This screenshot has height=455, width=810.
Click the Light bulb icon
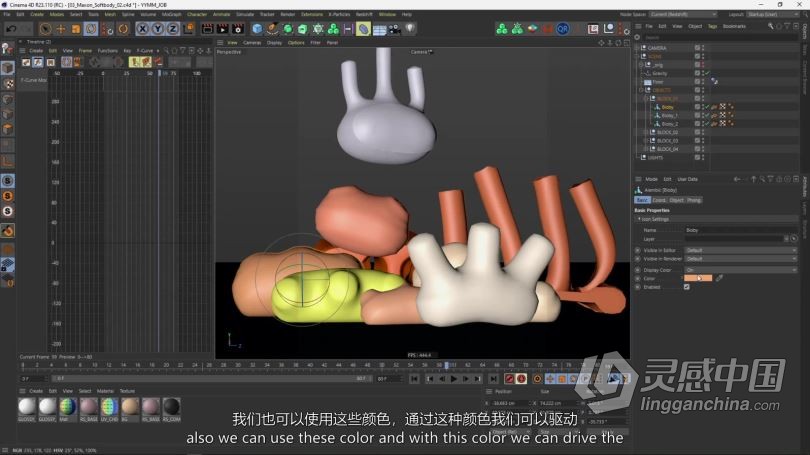[x=410, y=29]
